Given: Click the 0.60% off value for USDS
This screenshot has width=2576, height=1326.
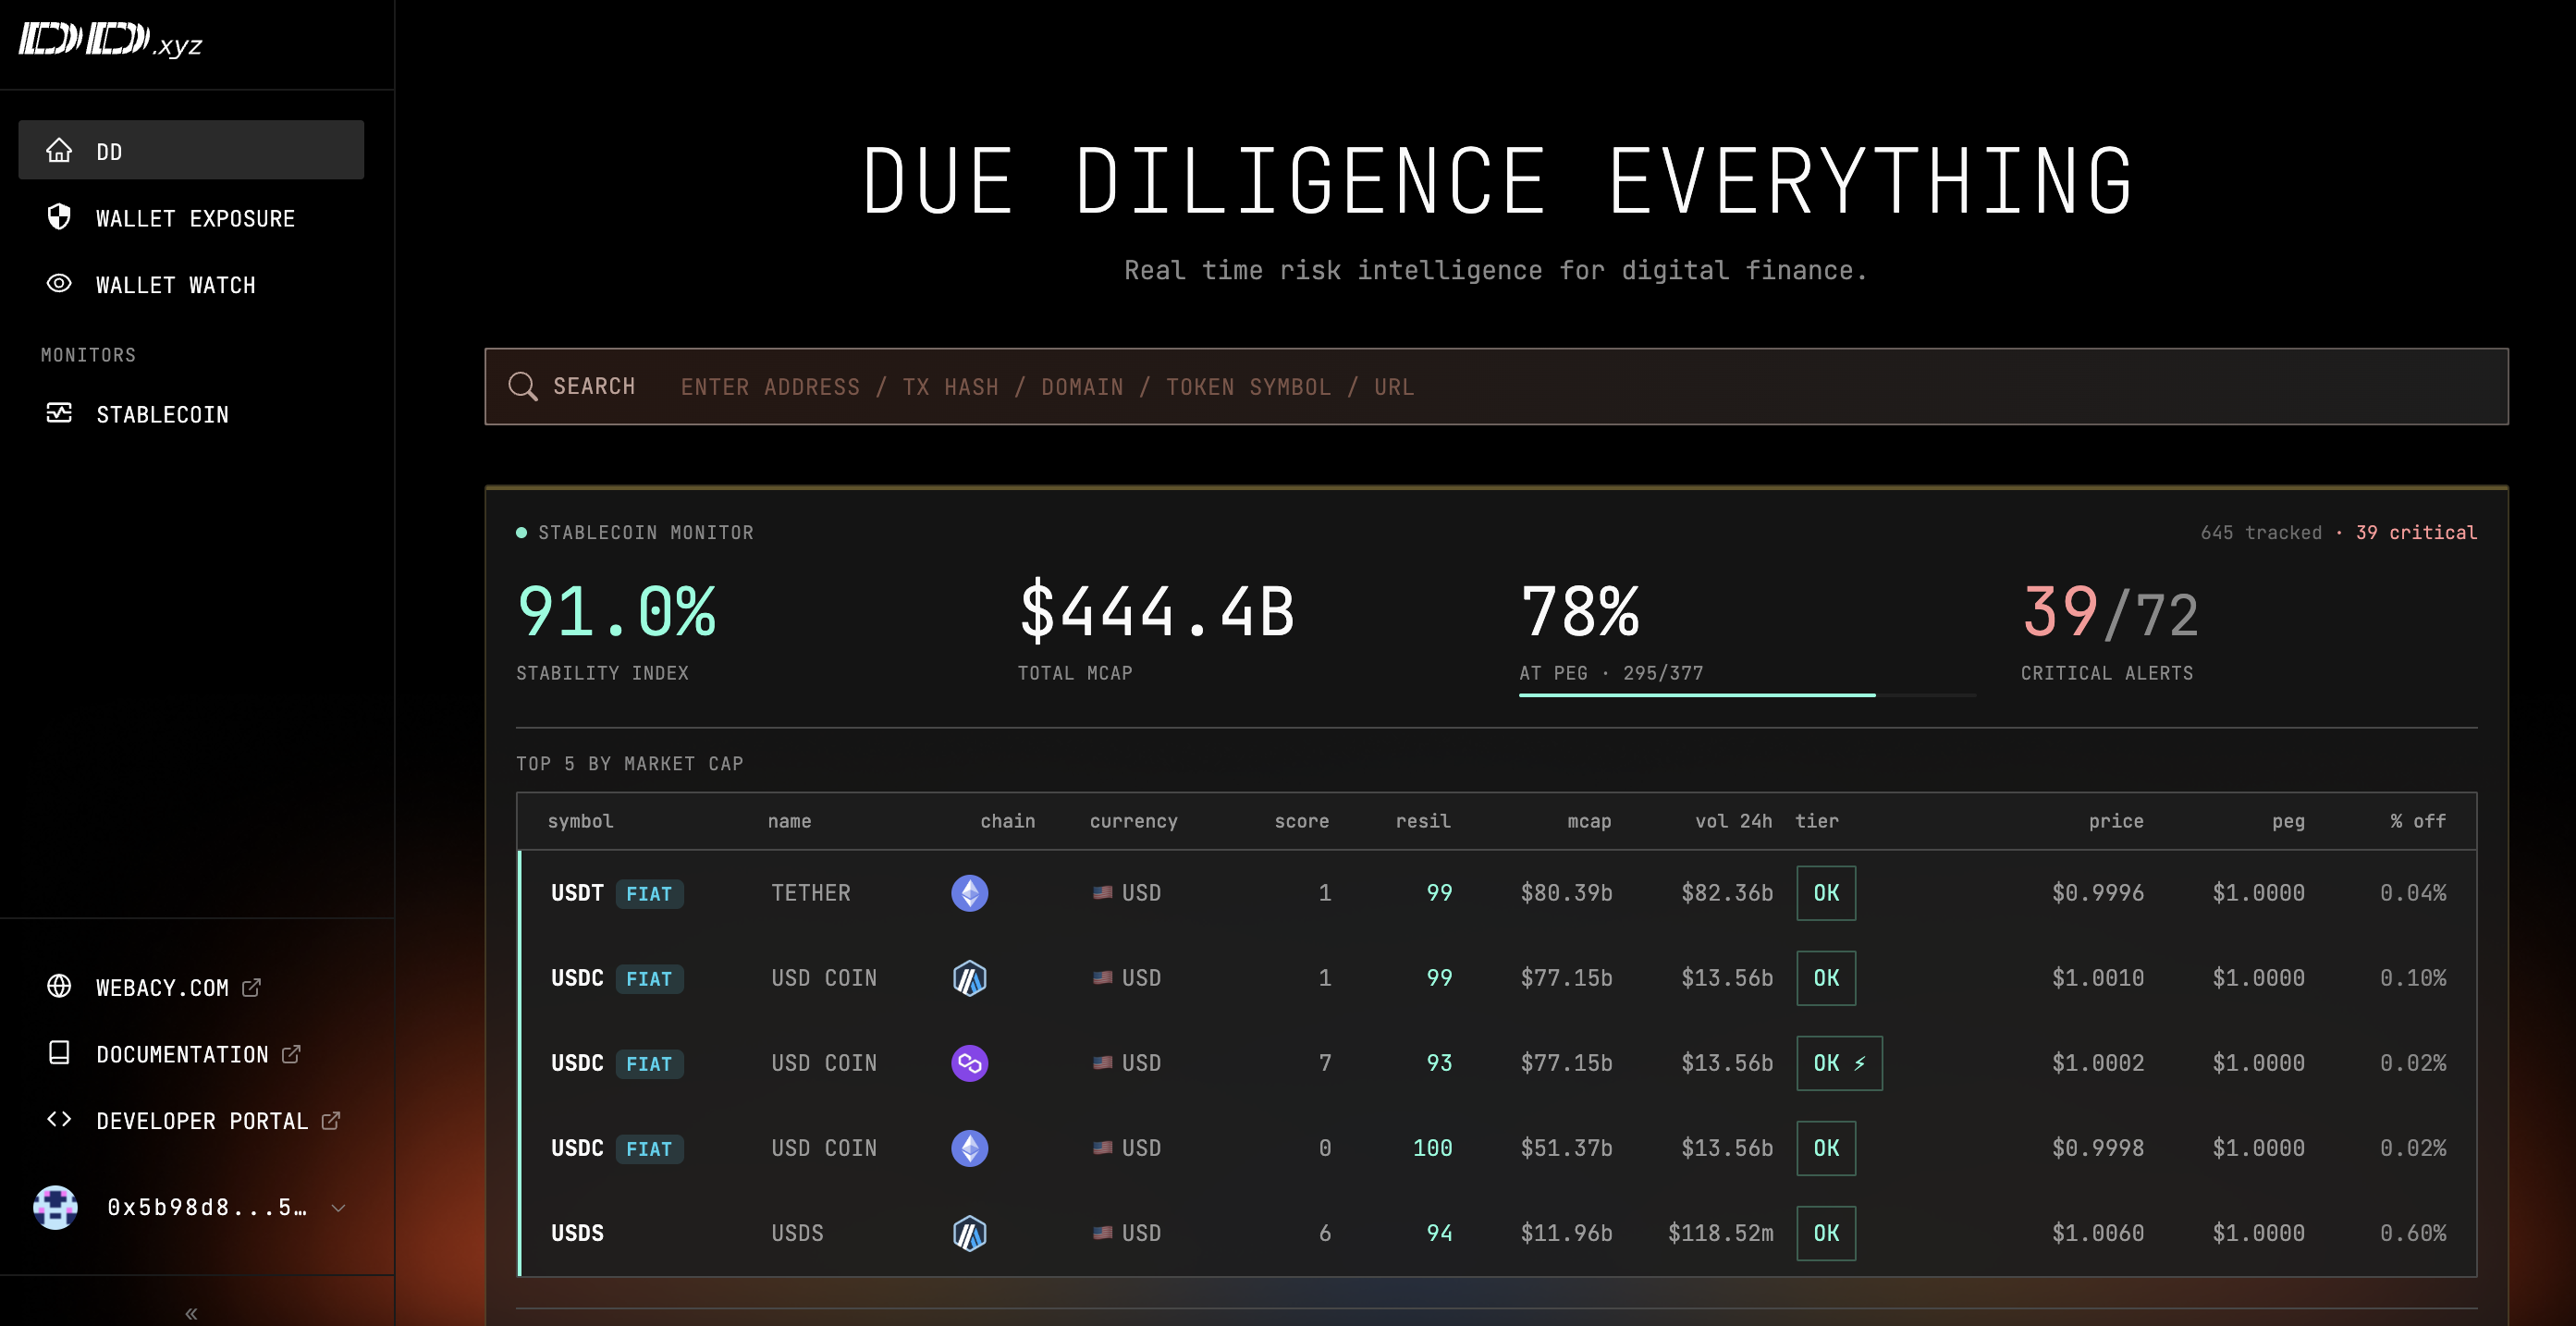Looking at the screenshot, I should pos(2413,1233).
